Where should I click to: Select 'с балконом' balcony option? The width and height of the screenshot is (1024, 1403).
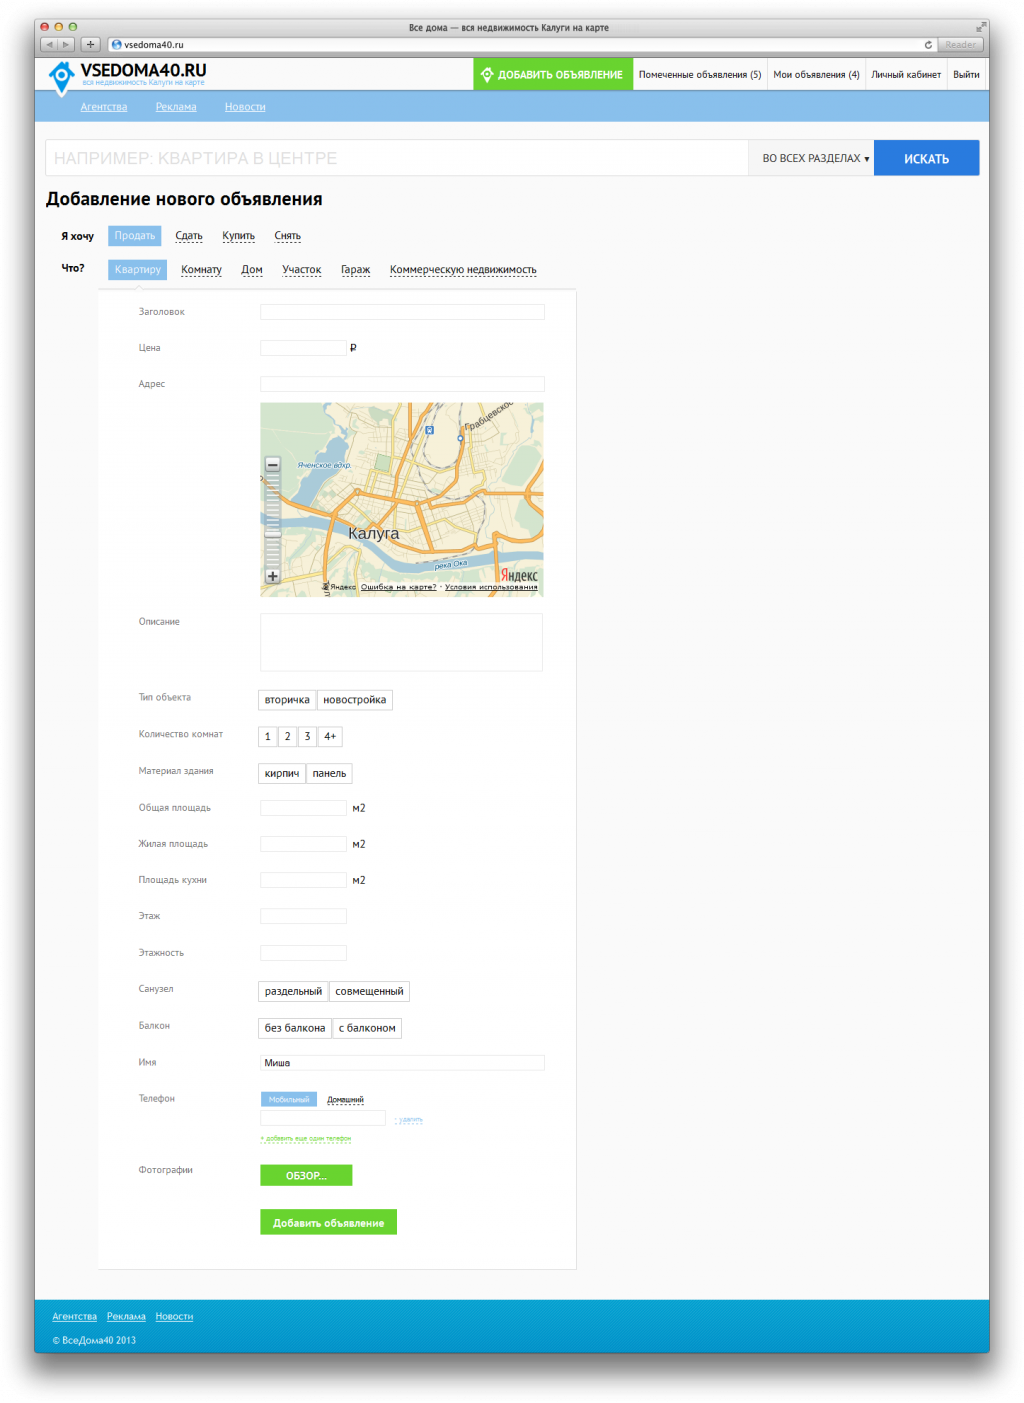click(367, 1028)
